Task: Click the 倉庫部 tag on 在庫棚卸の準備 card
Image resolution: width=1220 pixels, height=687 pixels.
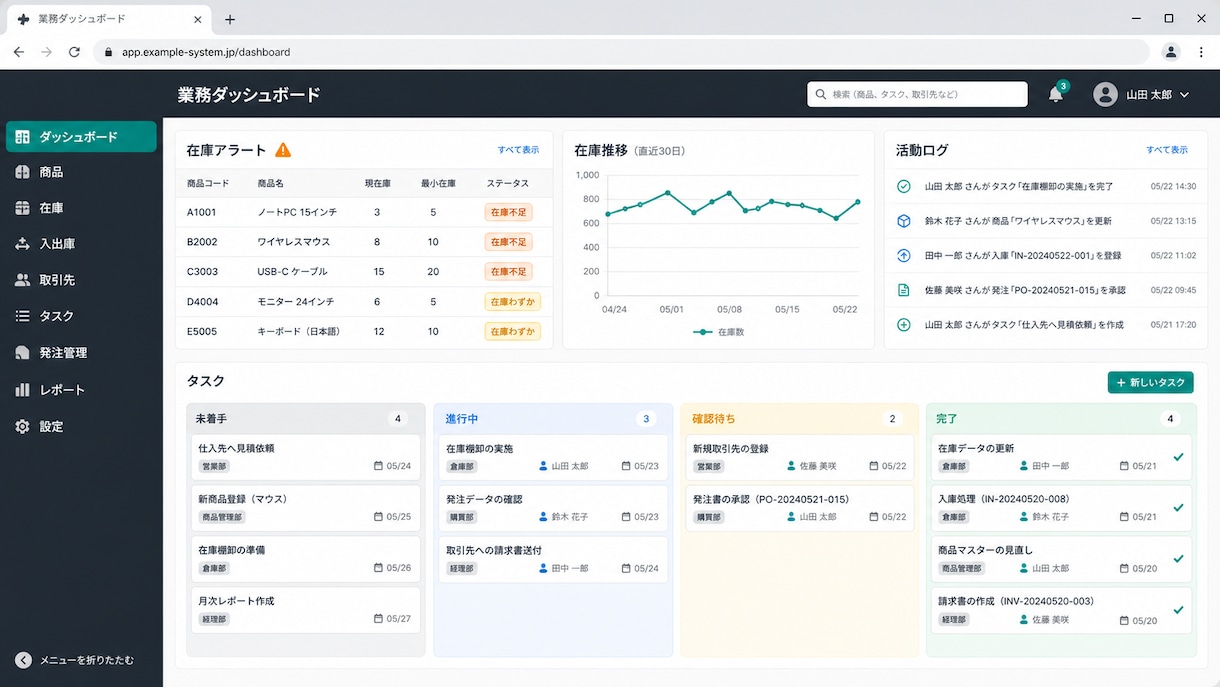Action: click(x=214, y=568)
